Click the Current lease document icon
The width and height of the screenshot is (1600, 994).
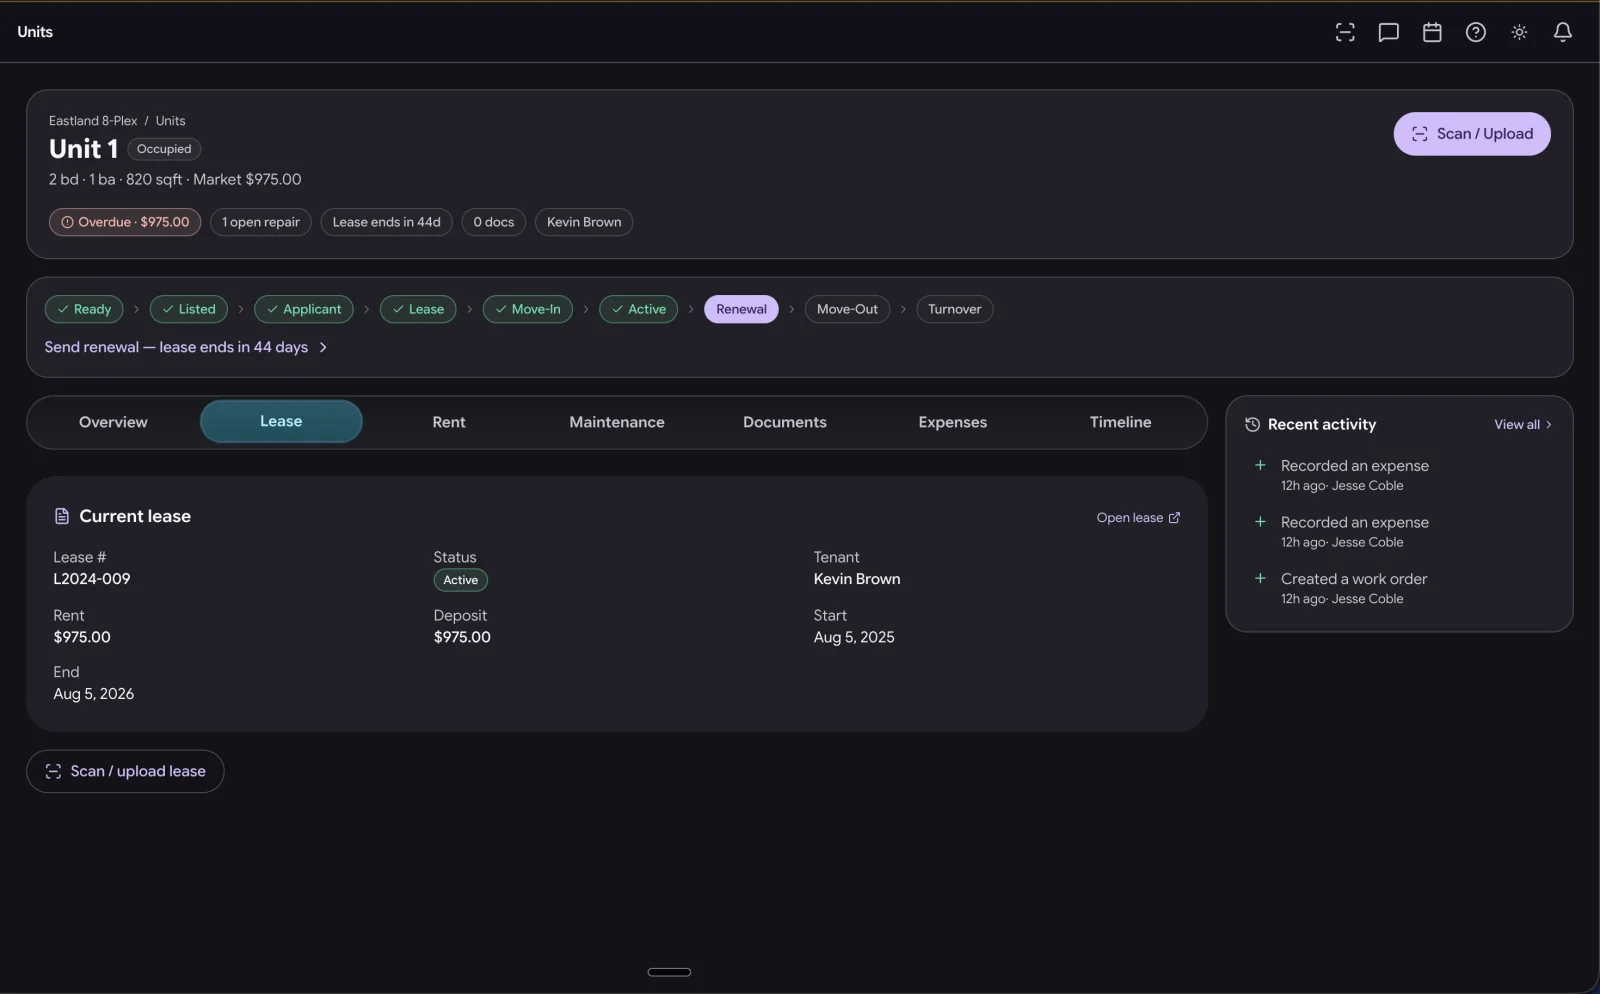(x=62, y=516)
